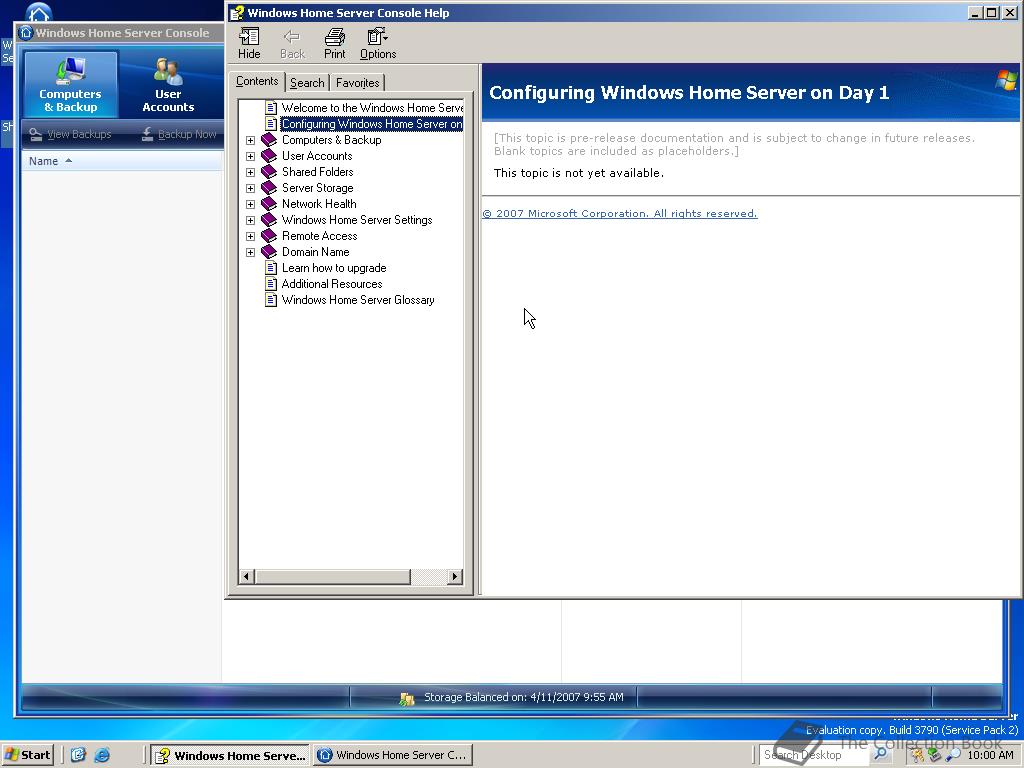The image size is (1024, 768).
Task: Click the network system tray icon
Action: (935, 756)
